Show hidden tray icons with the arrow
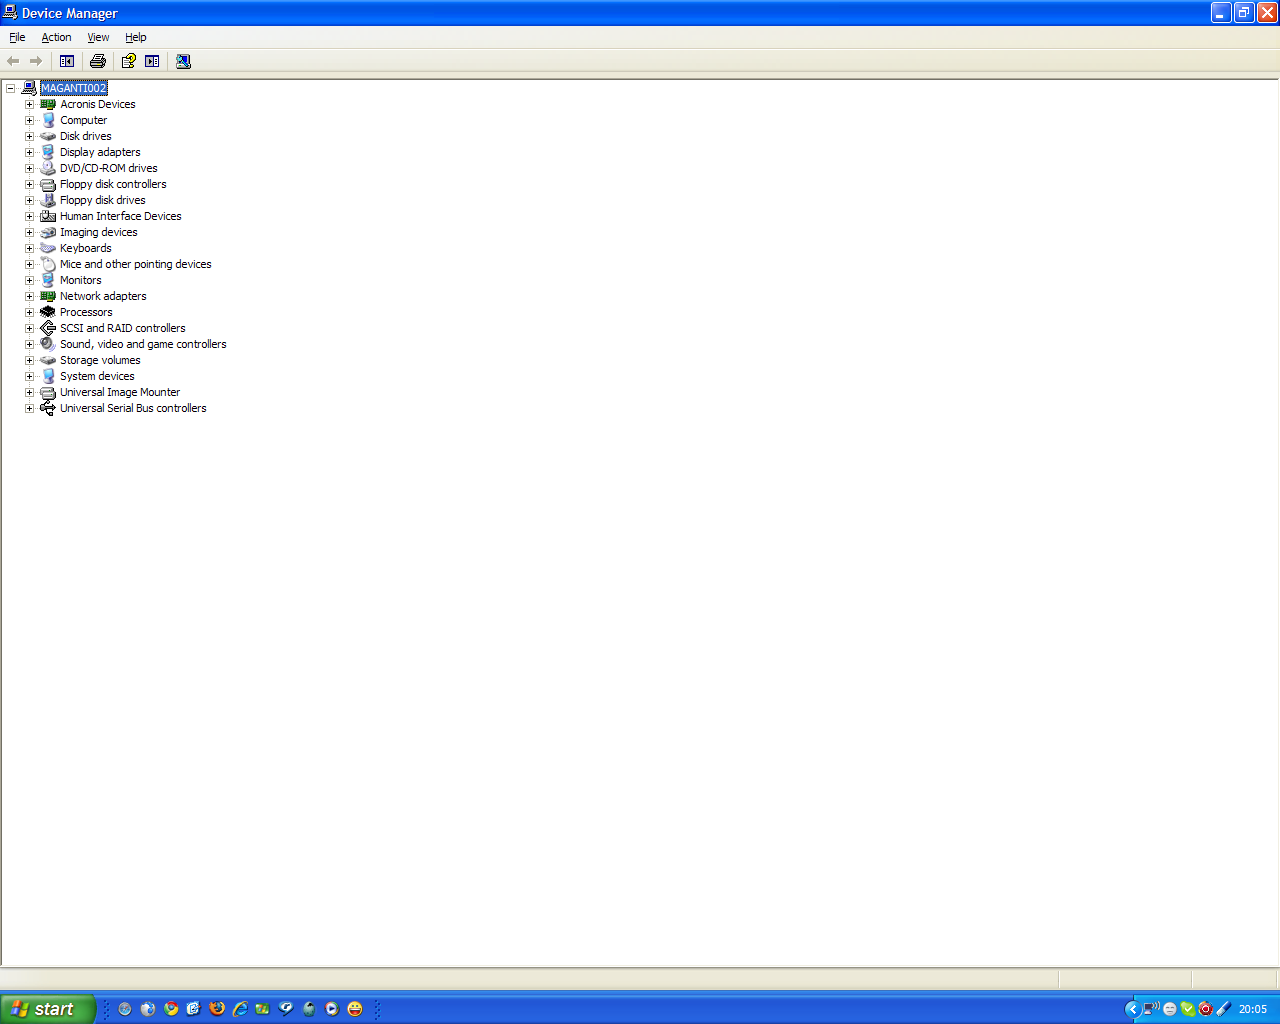This screenshot has height=1024, width=1280. (1132, 1009)
